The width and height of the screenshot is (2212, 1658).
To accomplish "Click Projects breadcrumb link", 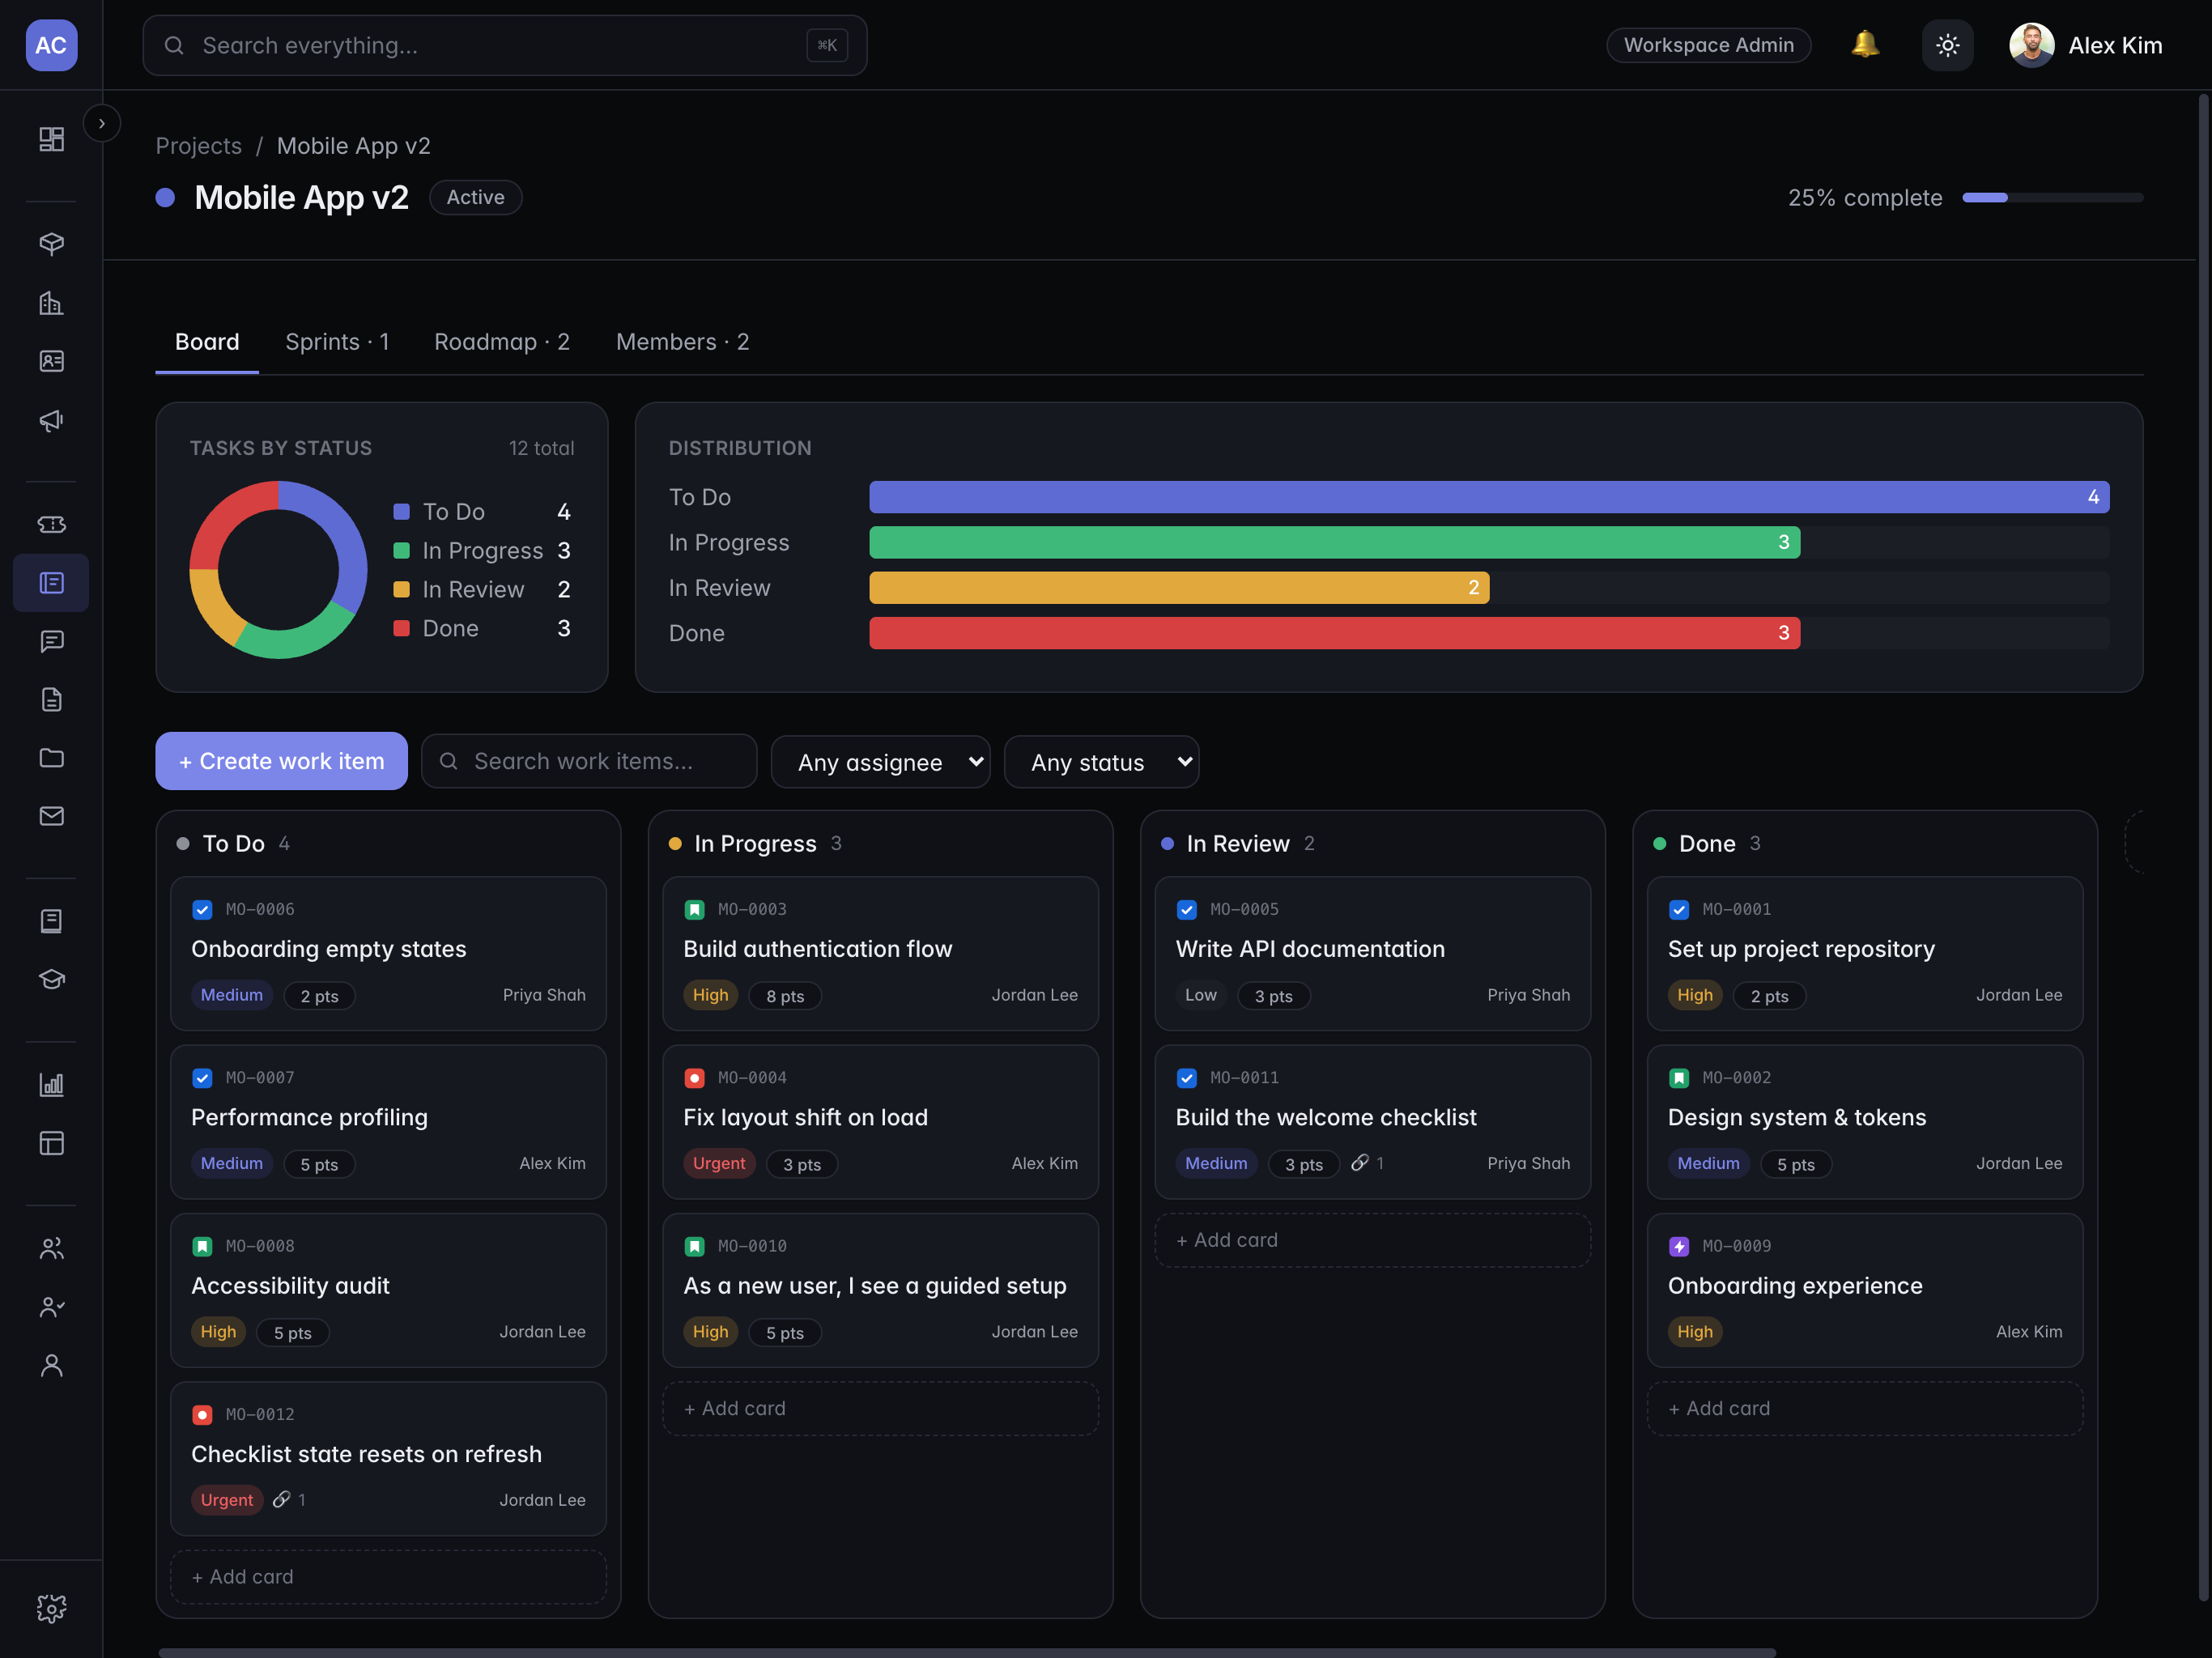I will [x=198, y=146].
